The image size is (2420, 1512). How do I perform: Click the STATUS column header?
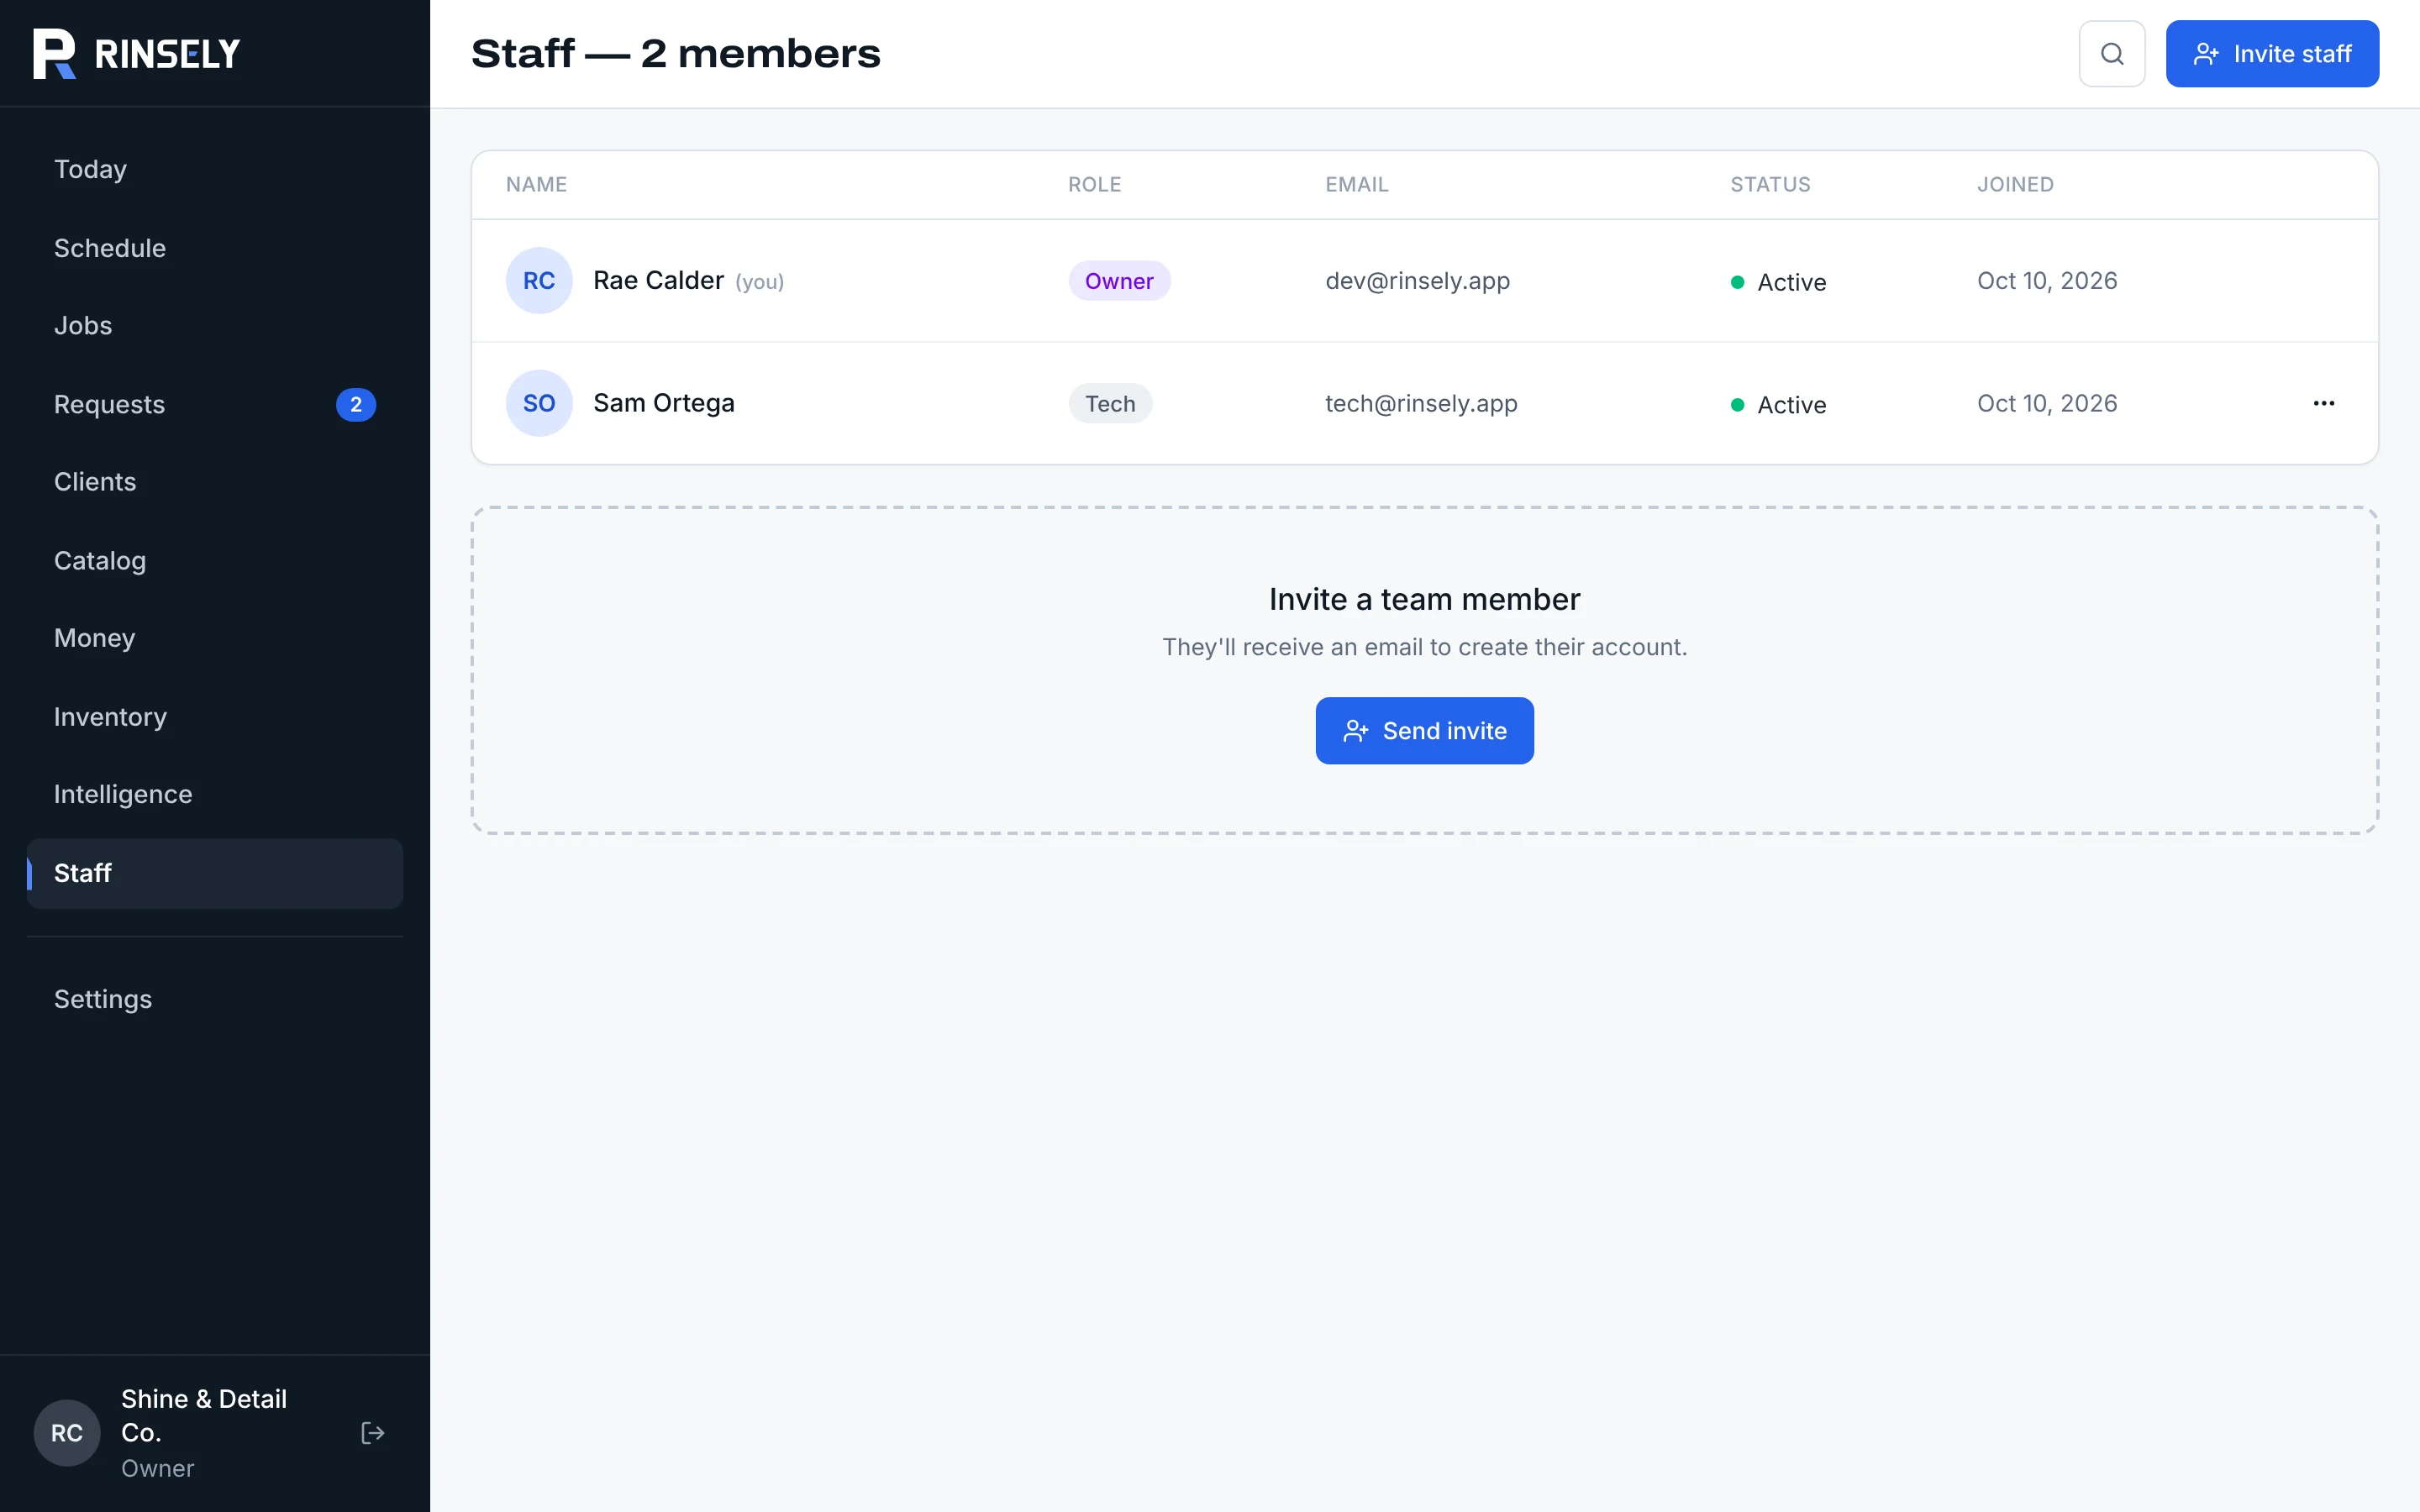click(x=1770, y=185)
